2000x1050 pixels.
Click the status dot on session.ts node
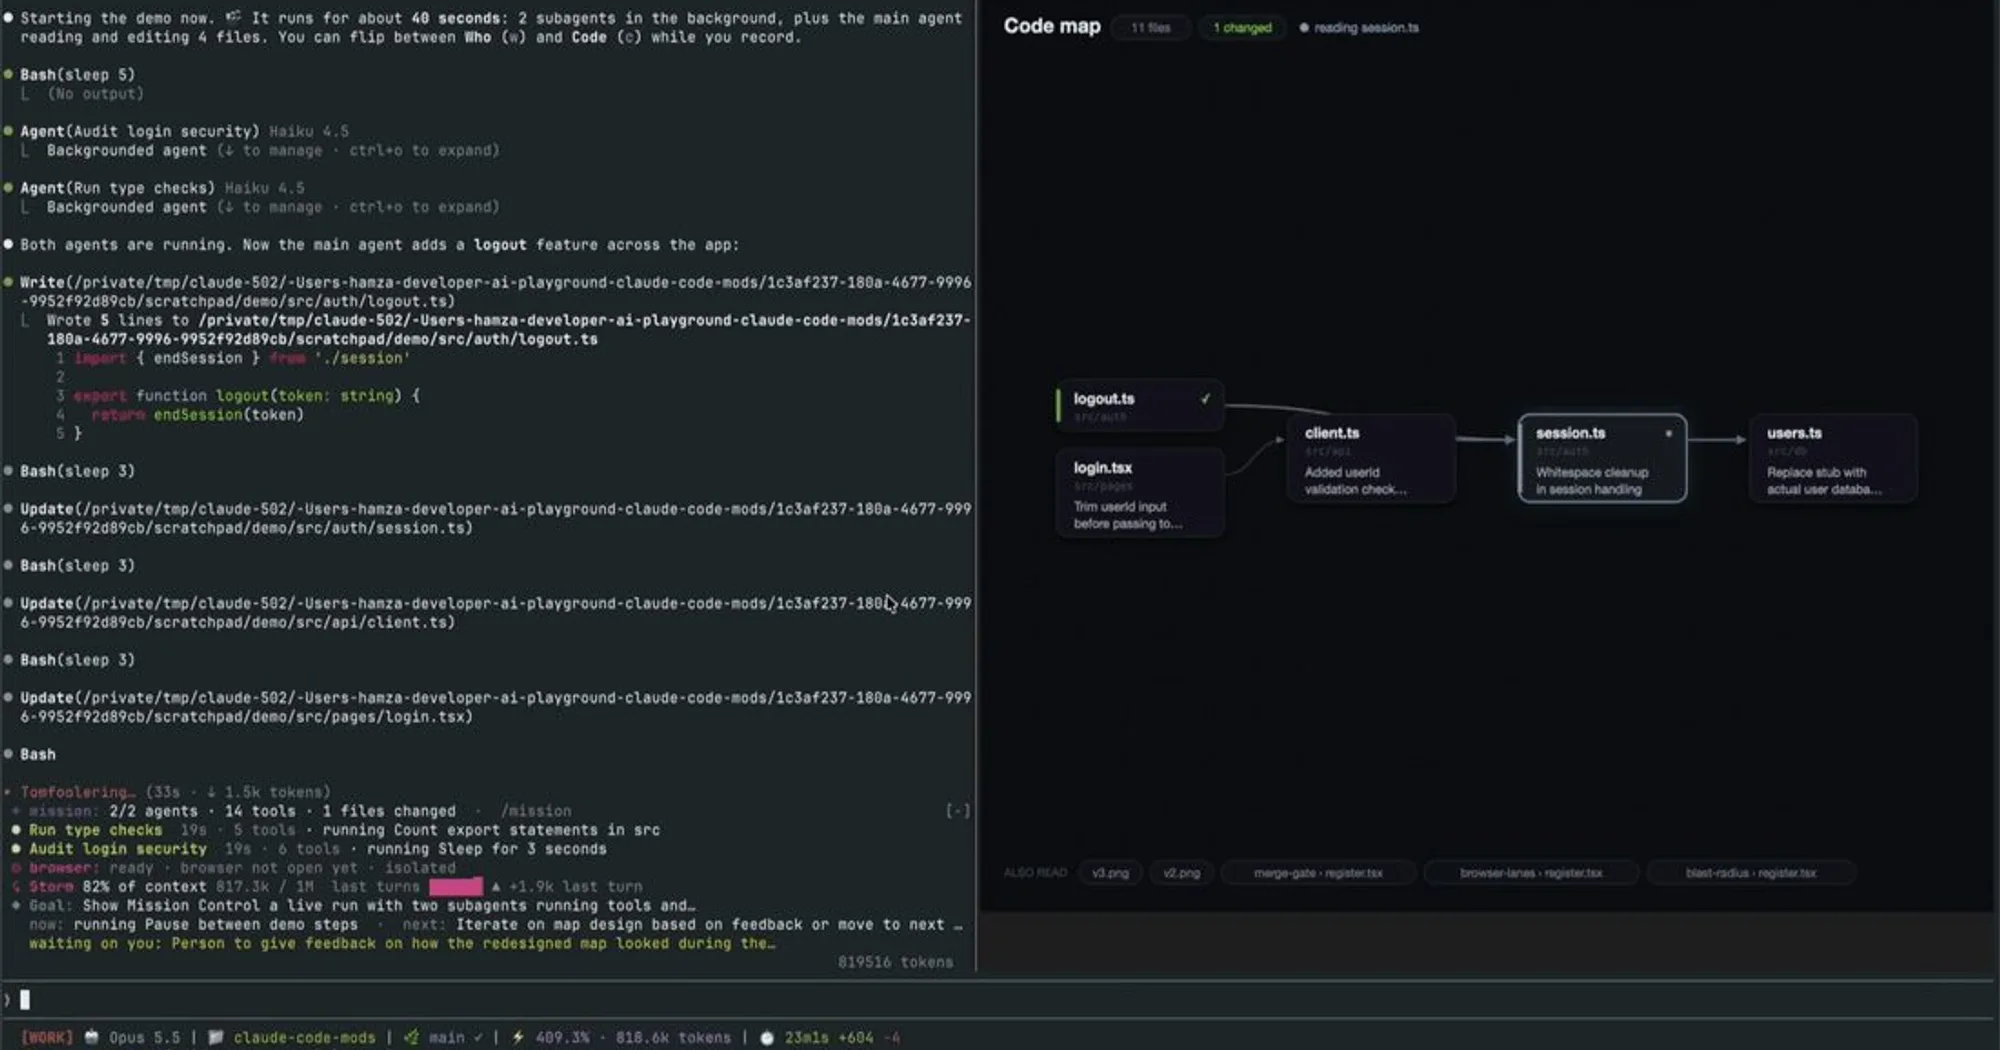click(1668, 433)
